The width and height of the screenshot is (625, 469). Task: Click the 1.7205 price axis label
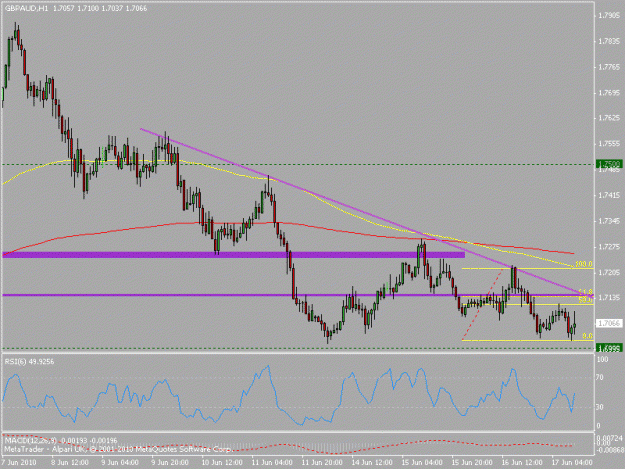609,272
